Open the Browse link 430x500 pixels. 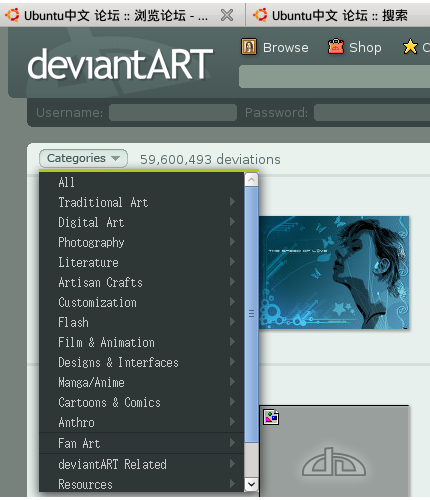pos(285,48)
